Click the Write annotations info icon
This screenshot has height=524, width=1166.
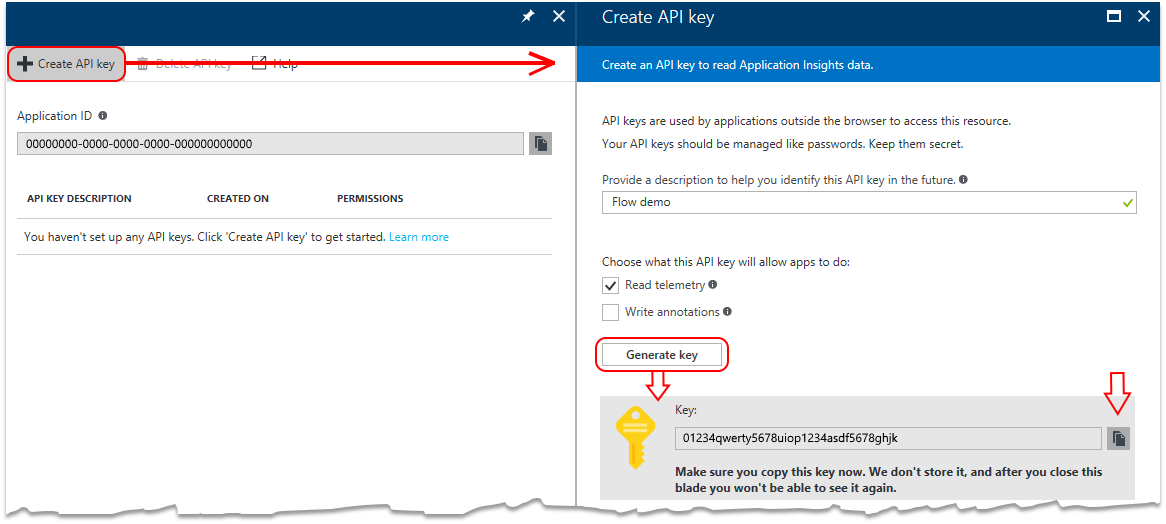coord(727,312)
